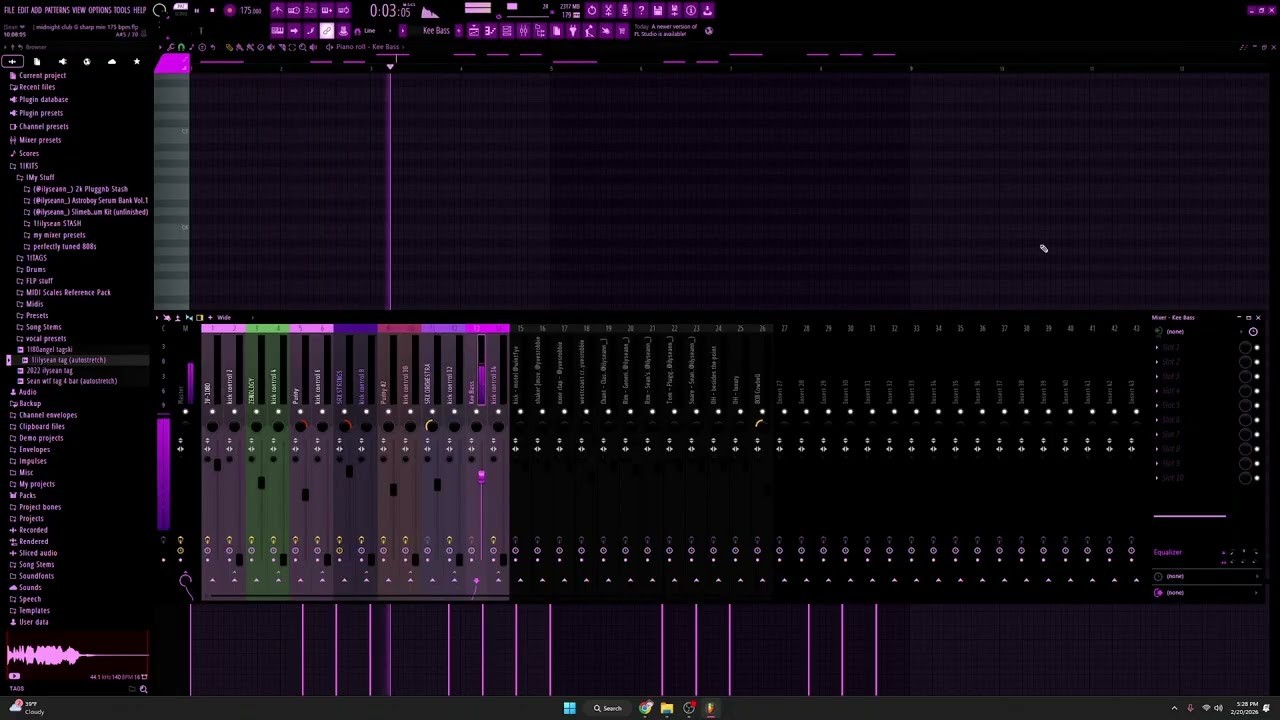Open the globe online news icon
1280x720 pixels.
tap(708, 31)
